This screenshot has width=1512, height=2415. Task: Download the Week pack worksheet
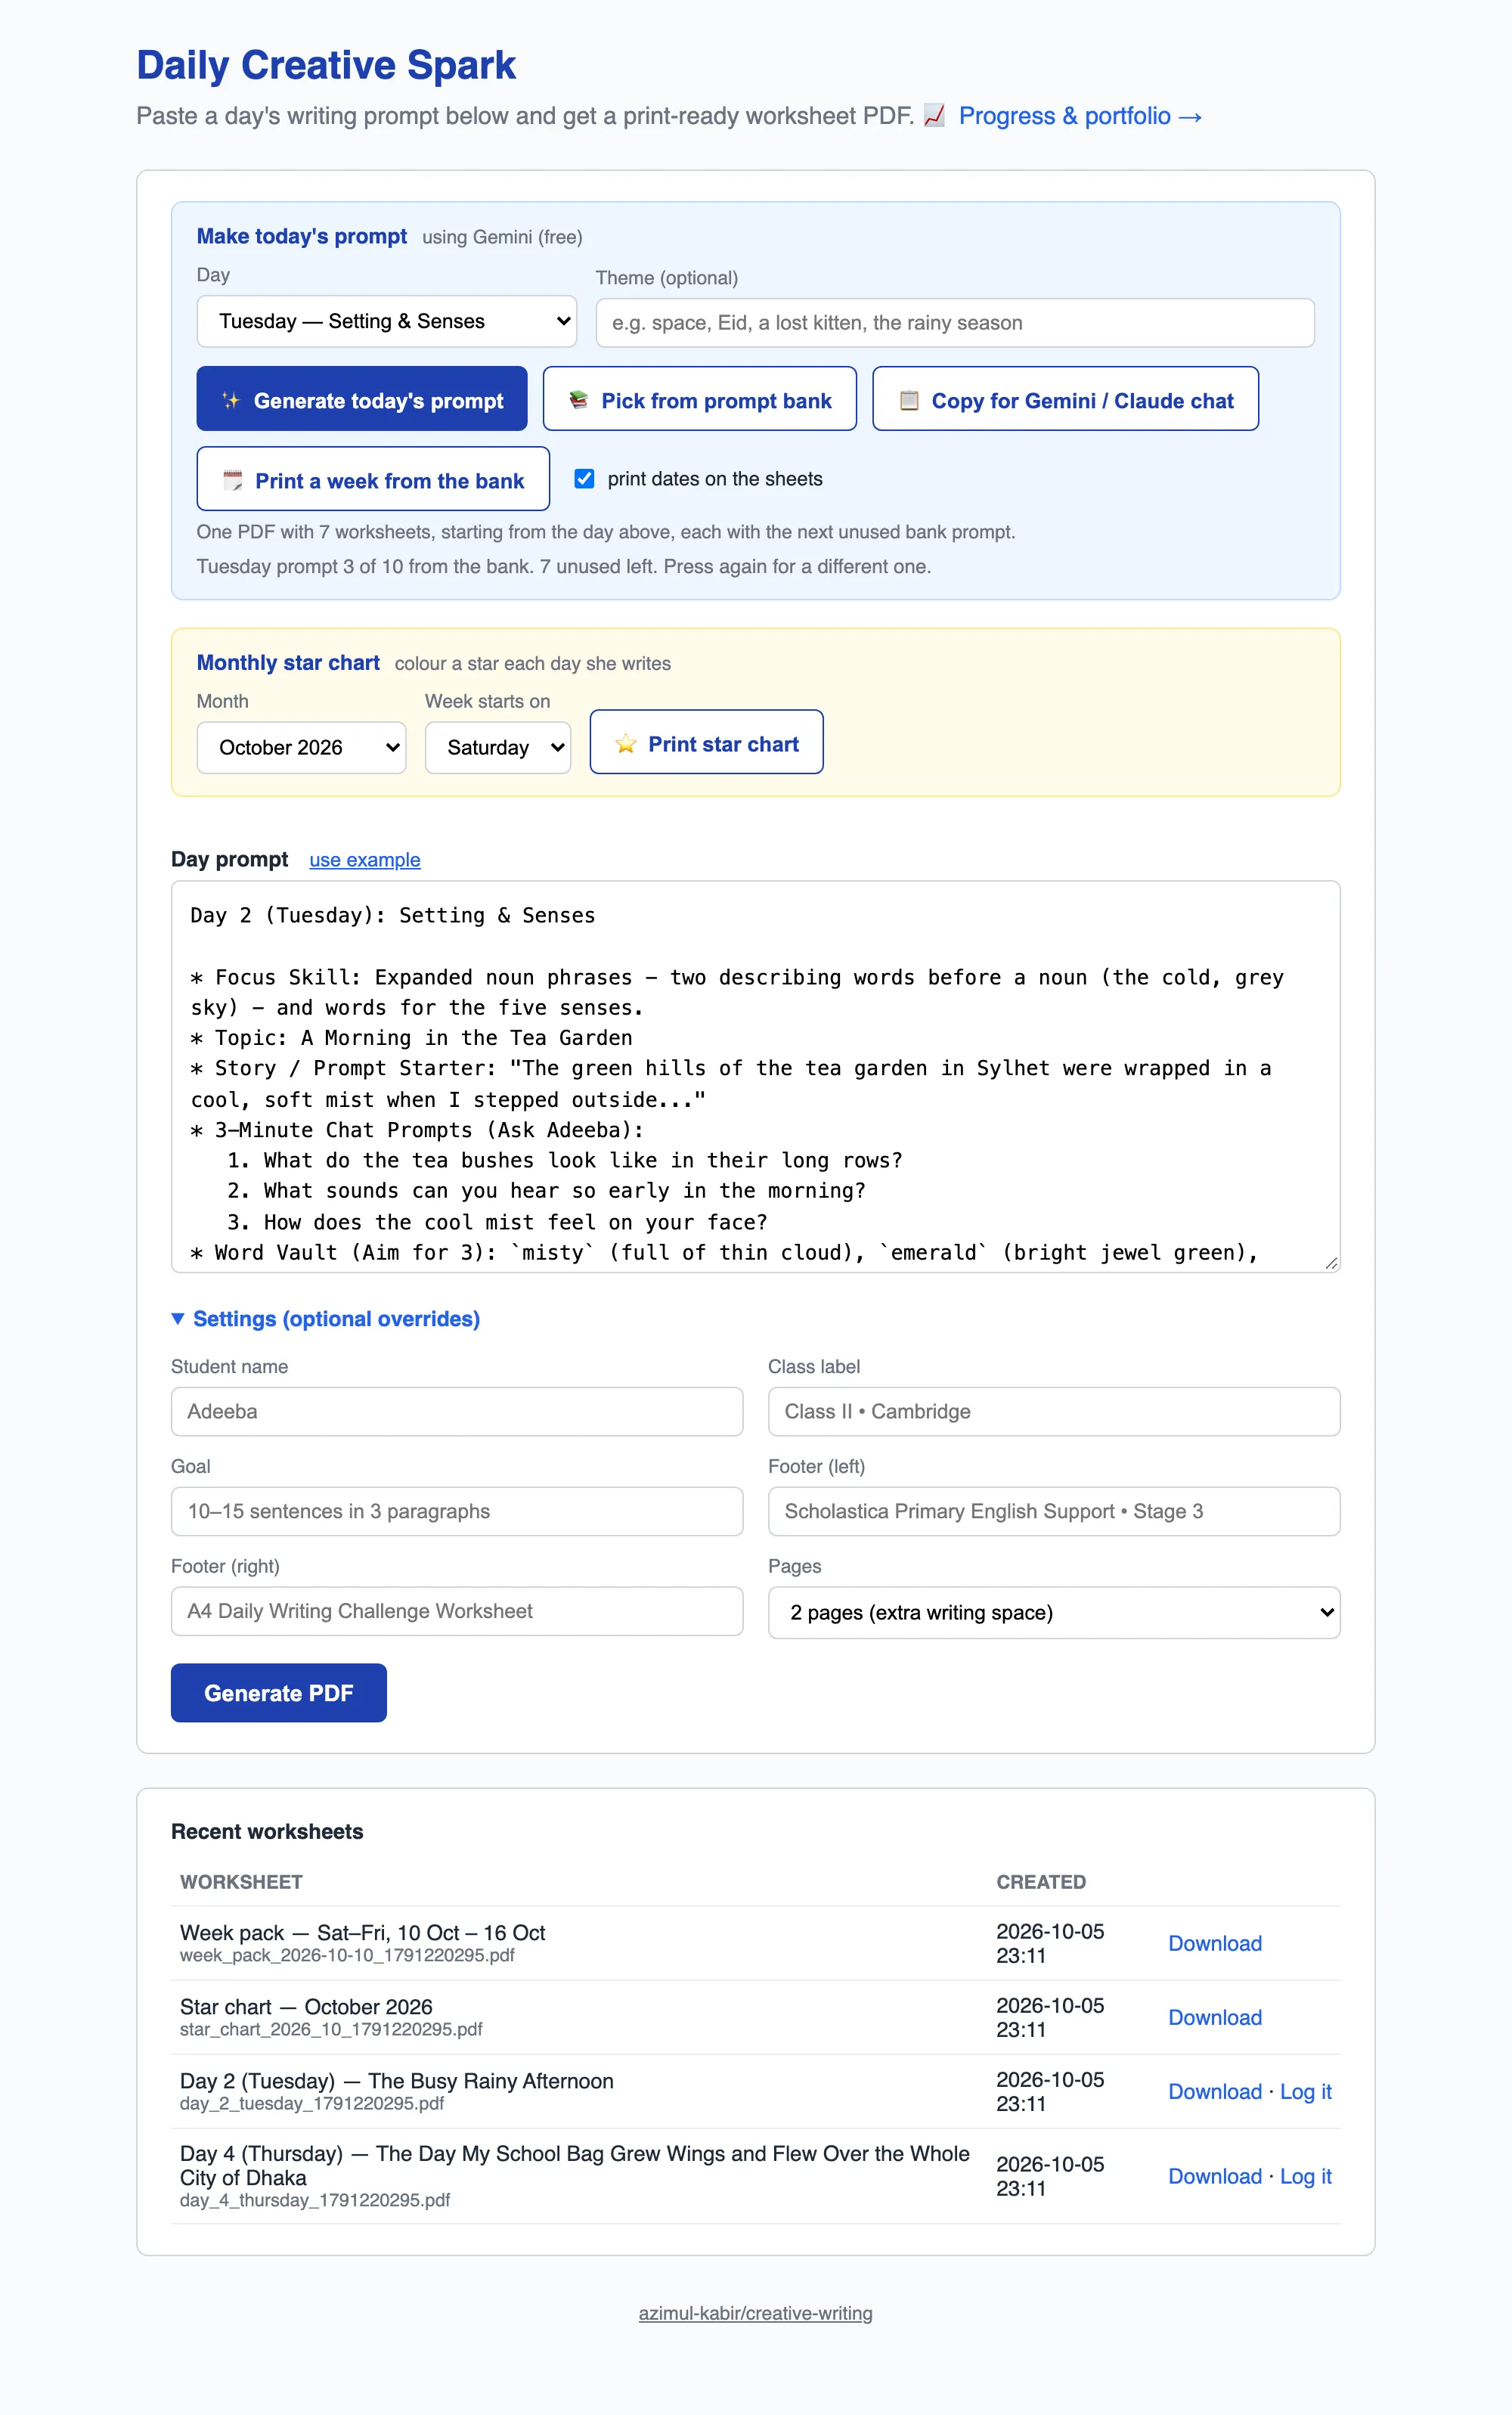1215,1943
